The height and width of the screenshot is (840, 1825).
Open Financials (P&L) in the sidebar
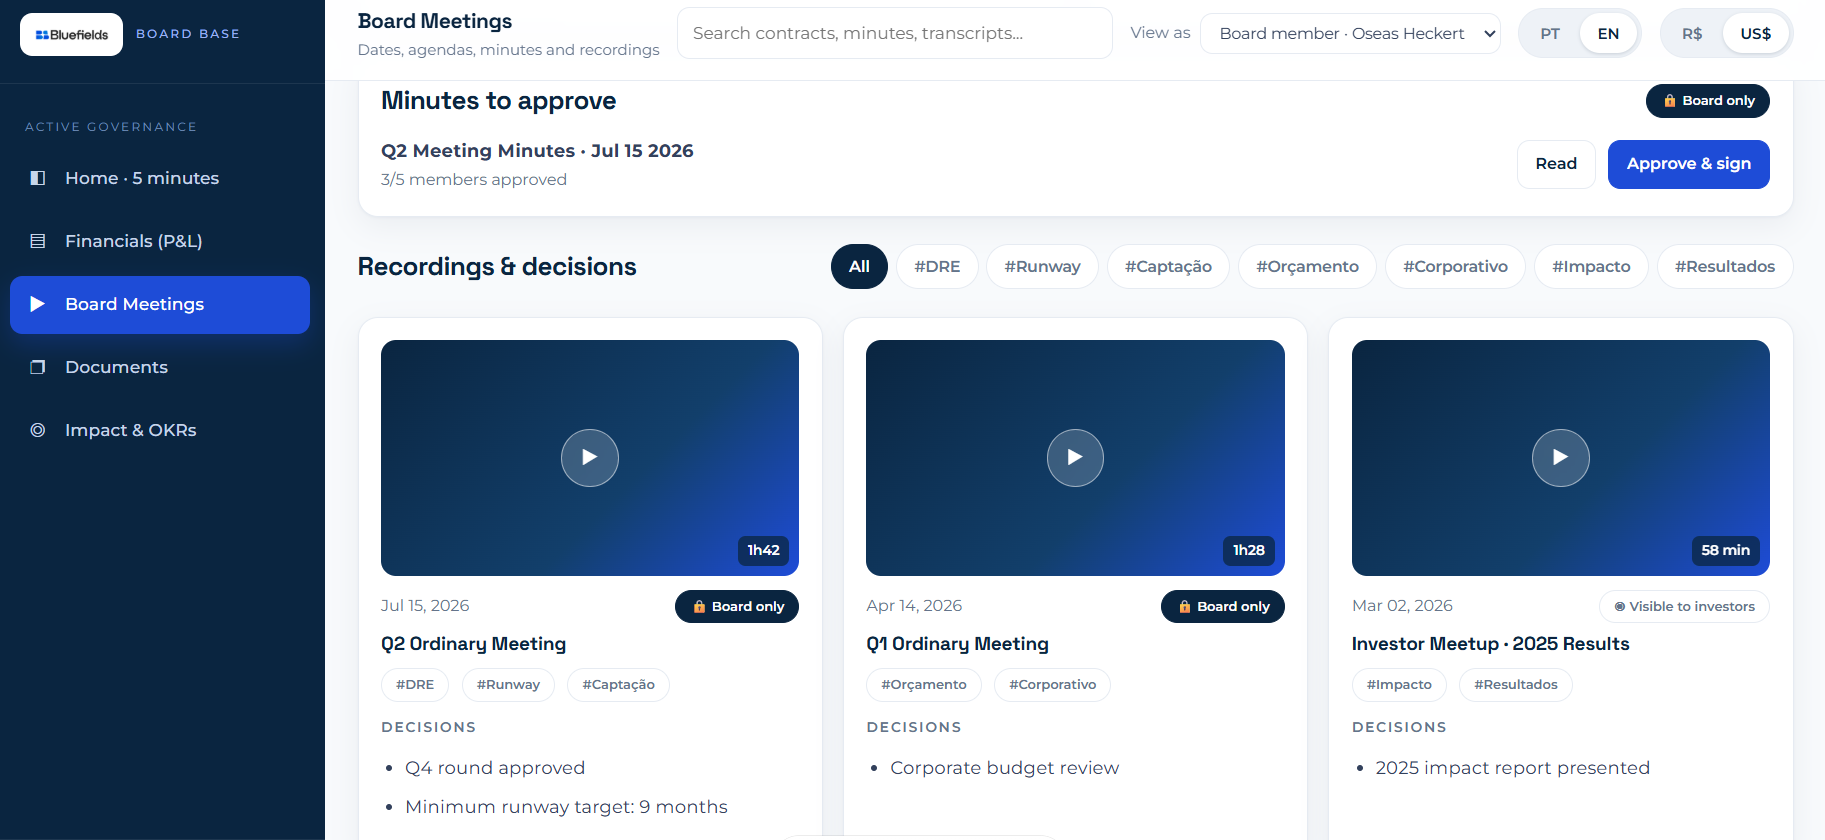point(160,241)
